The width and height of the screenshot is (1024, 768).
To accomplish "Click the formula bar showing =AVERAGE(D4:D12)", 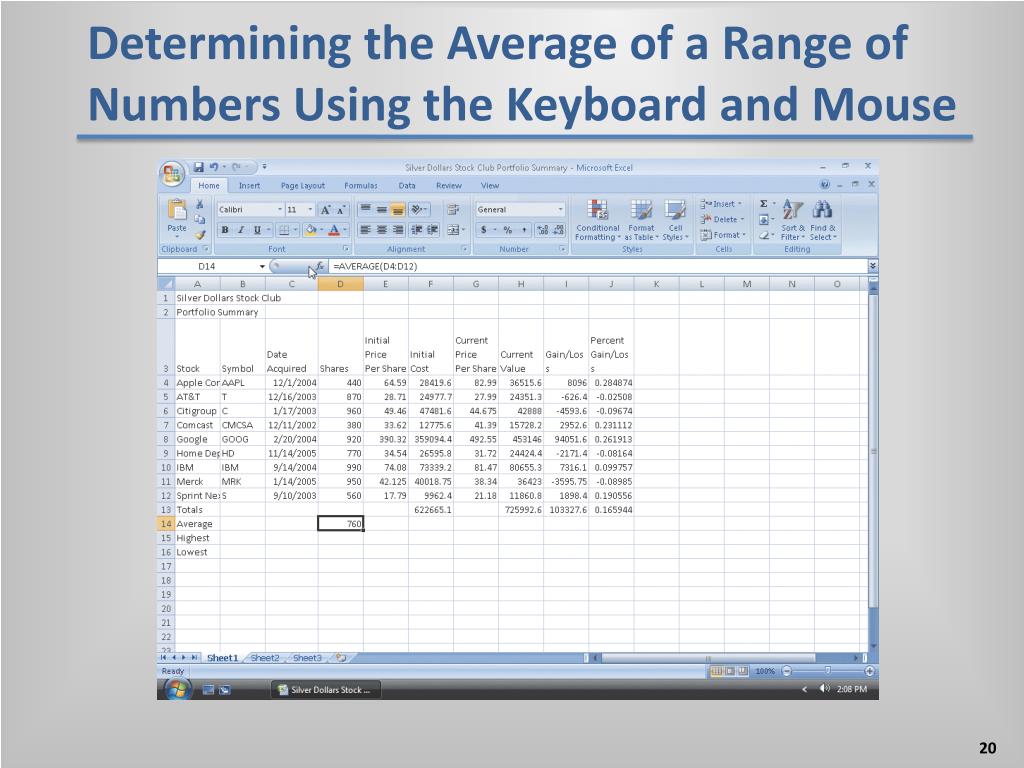I will coord(599,266).
